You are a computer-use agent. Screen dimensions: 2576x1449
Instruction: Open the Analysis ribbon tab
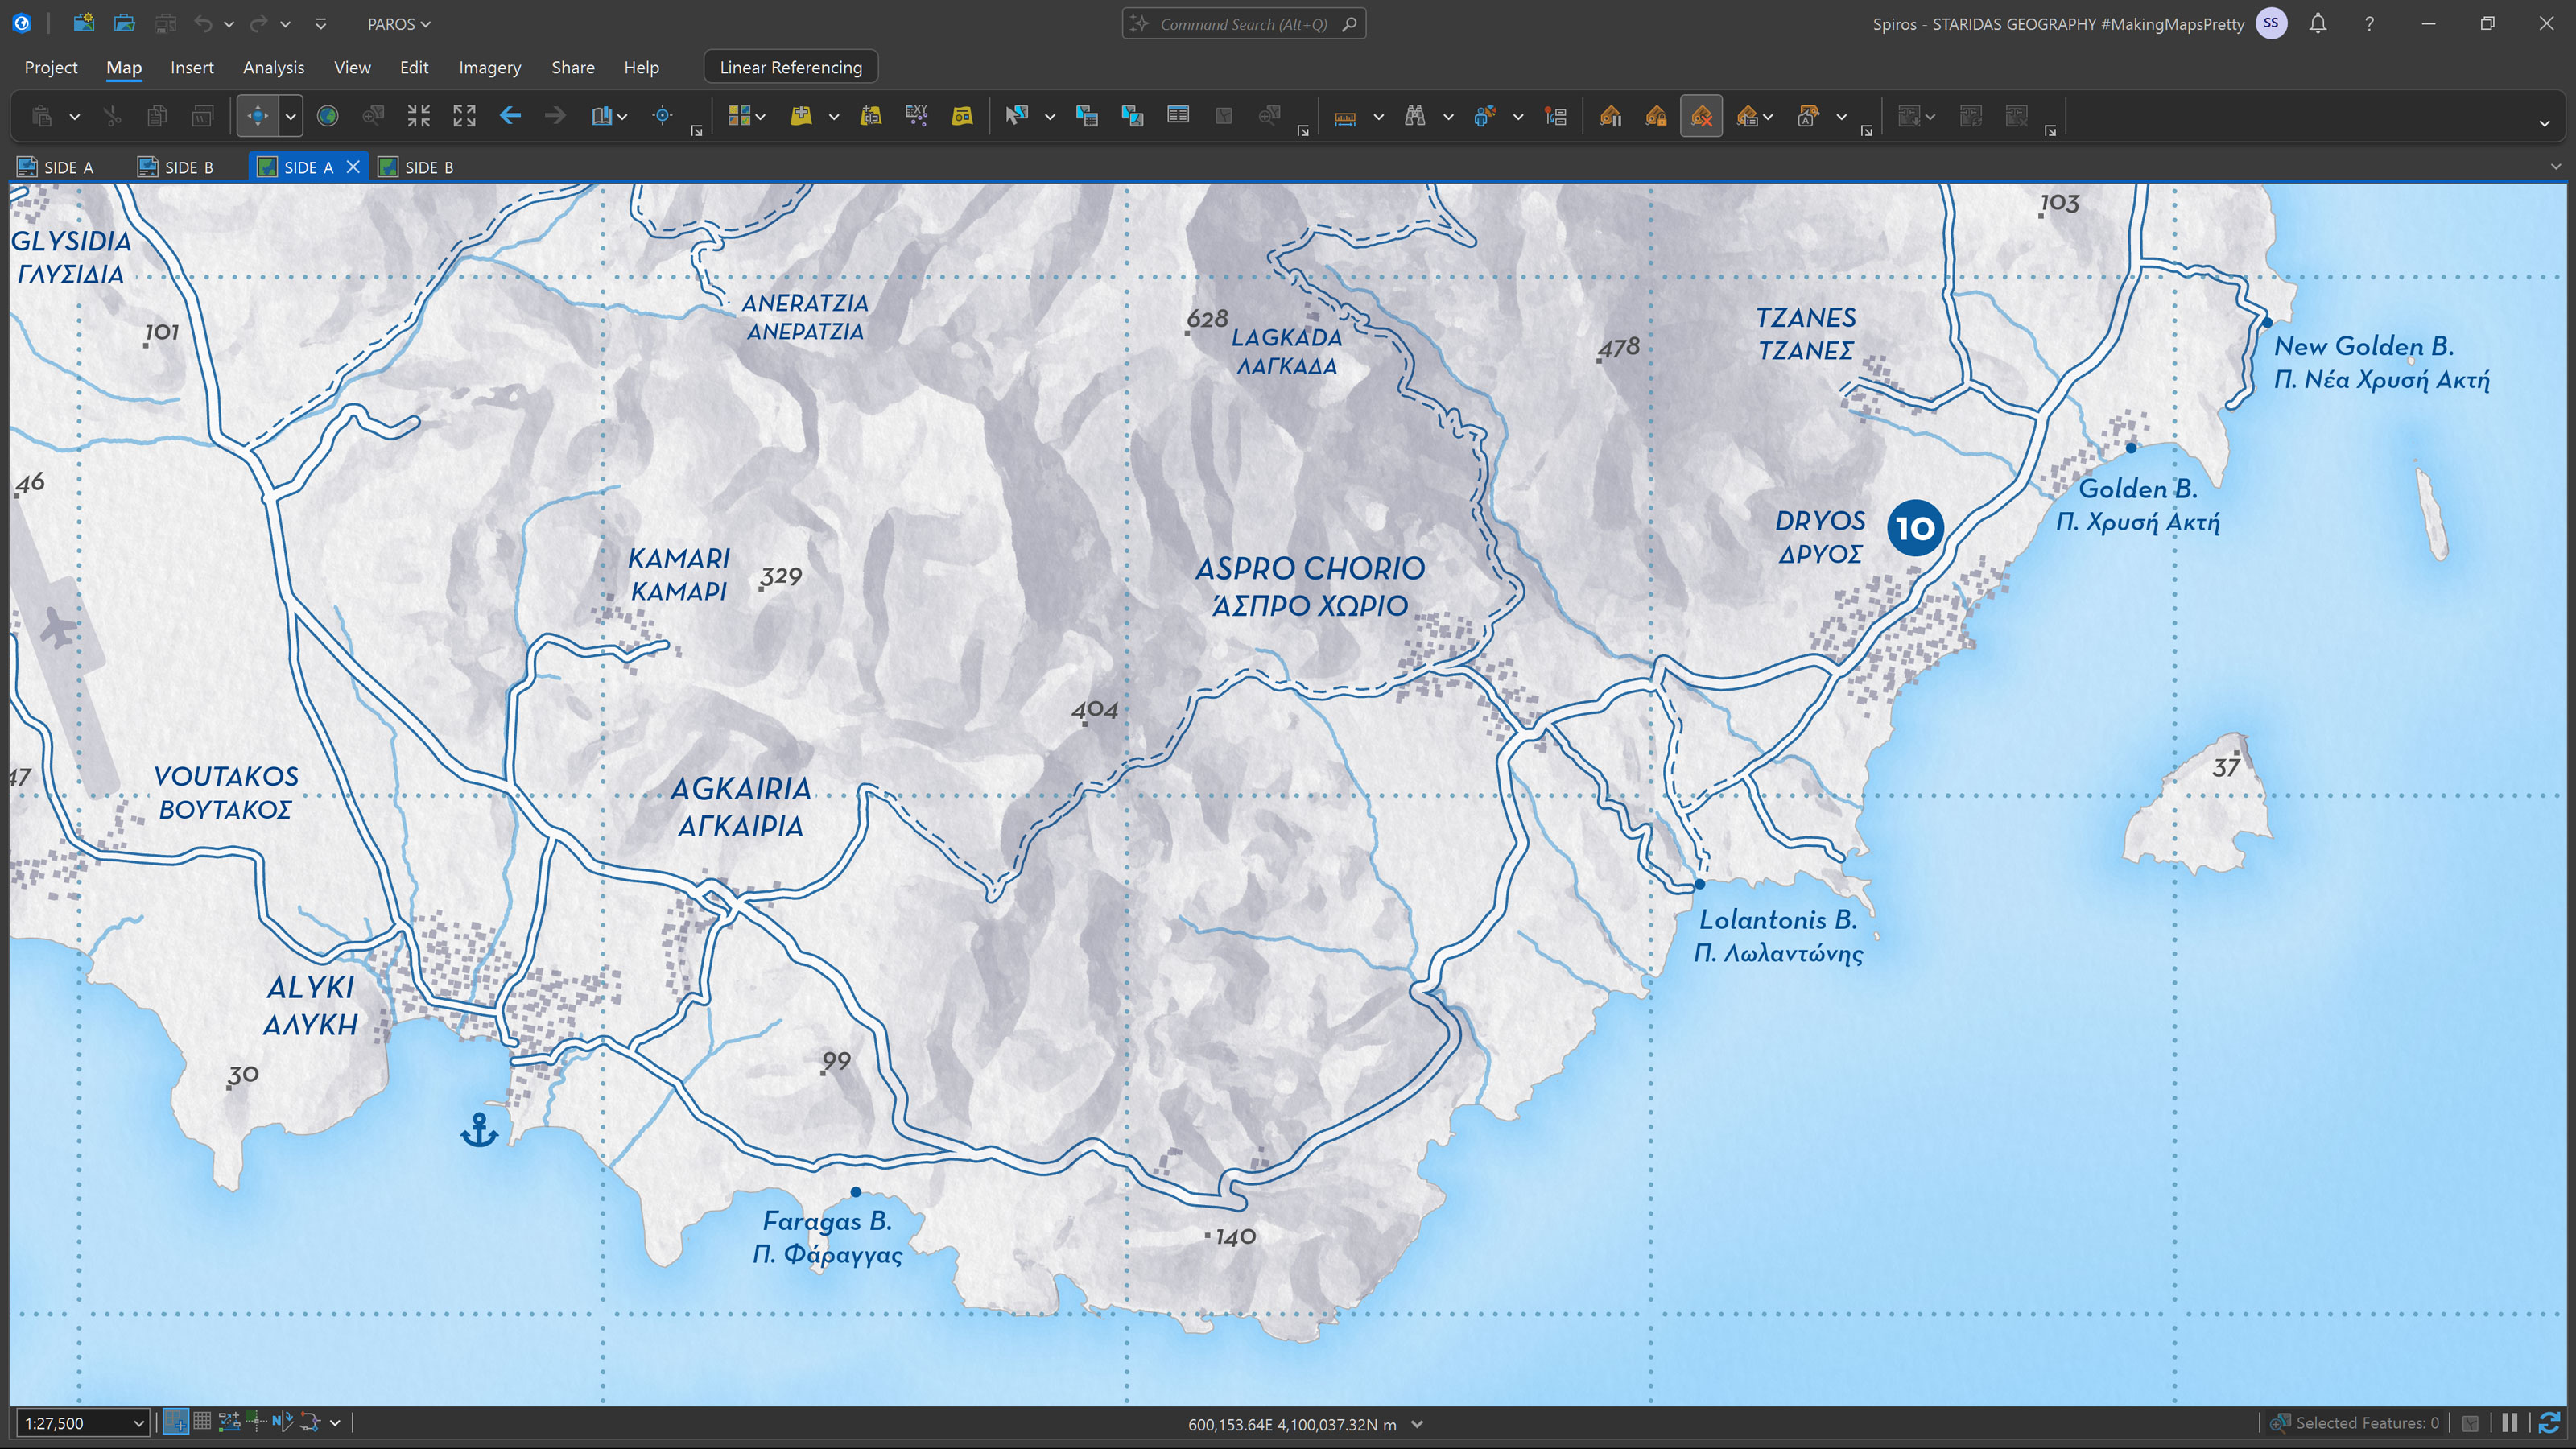coord(273,67)
